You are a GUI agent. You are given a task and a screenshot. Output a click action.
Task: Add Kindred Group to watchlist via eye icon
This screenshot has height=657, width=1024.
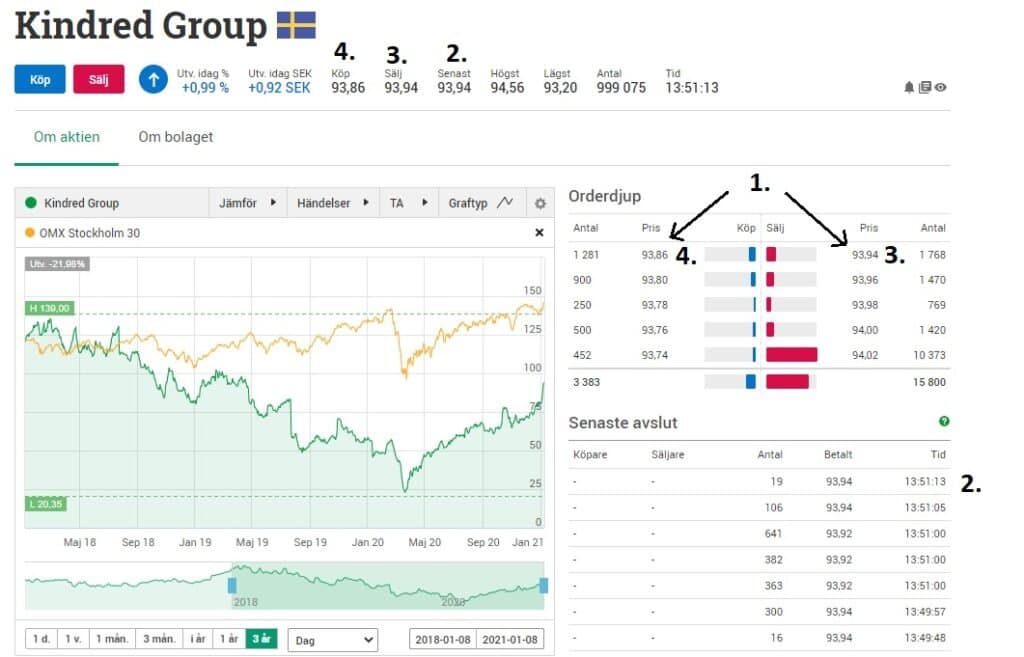pos(942,87)
